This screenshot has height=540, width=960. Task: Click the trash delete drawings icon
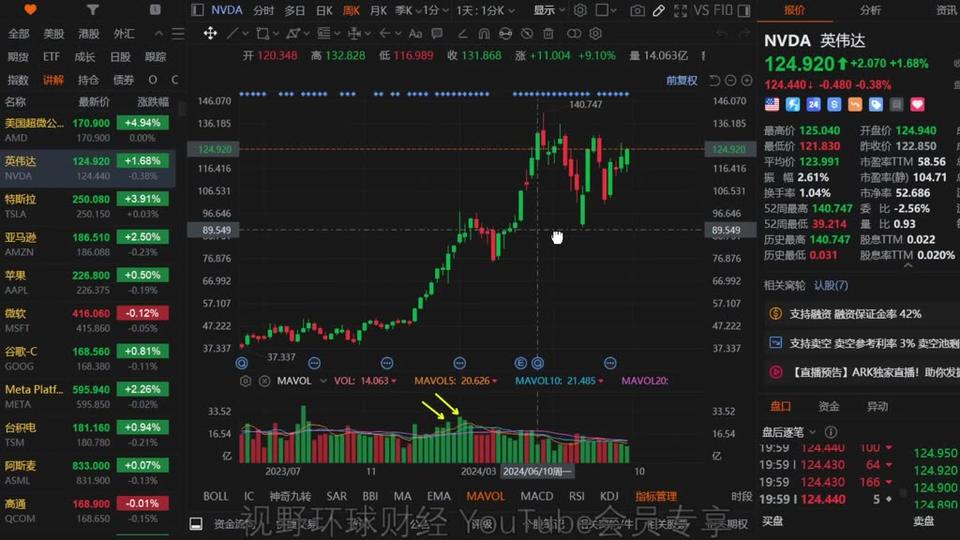pyautogui.click(x=548, y=33)
